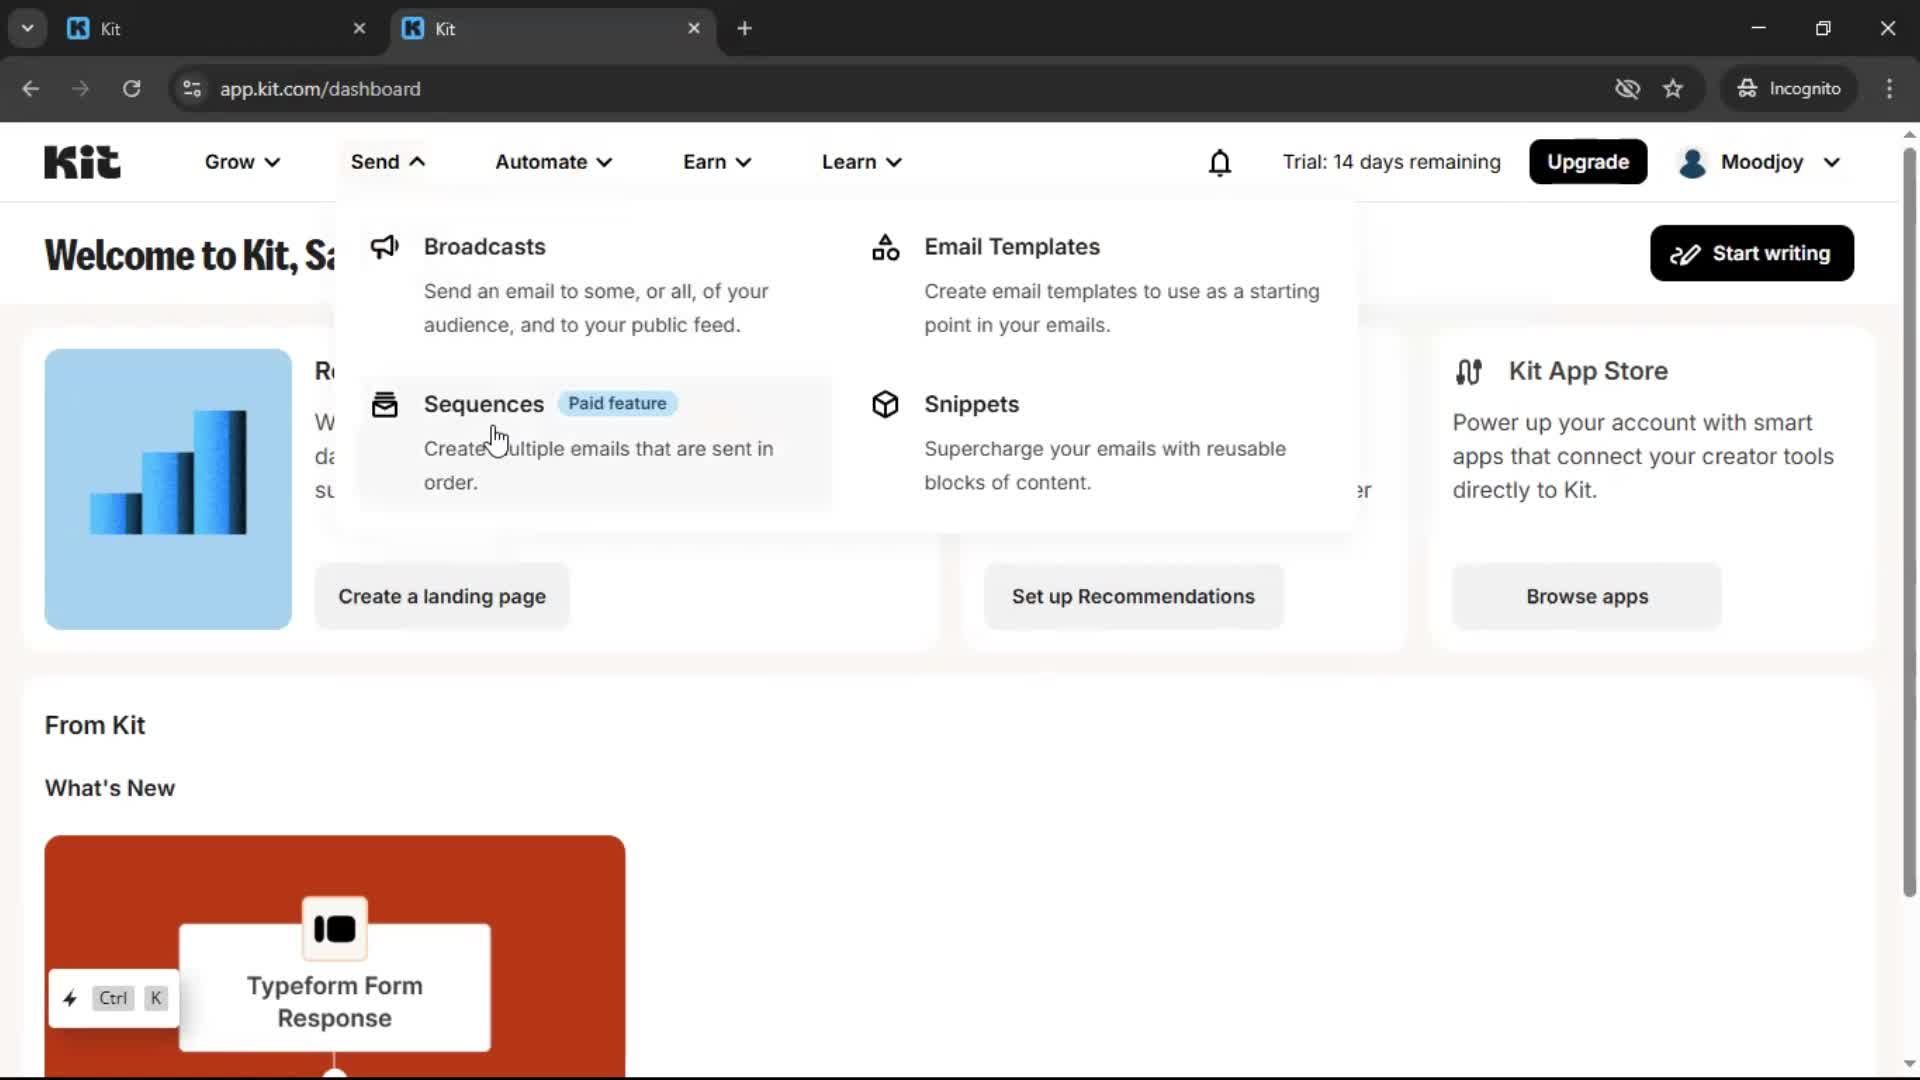1920x1080 pixels.
Task: Click the bar chart thumbnail illustration
Action: 167,489
